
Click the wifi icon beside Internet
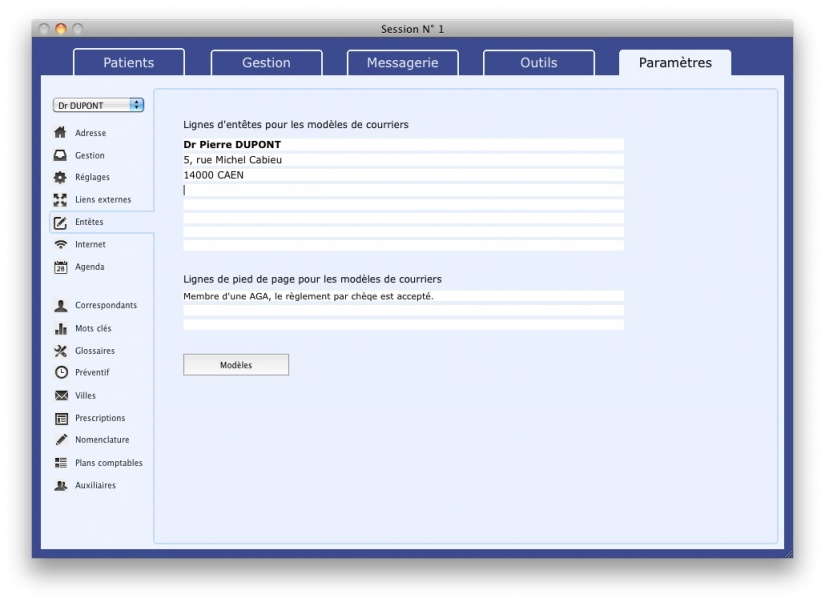(61, 244)
